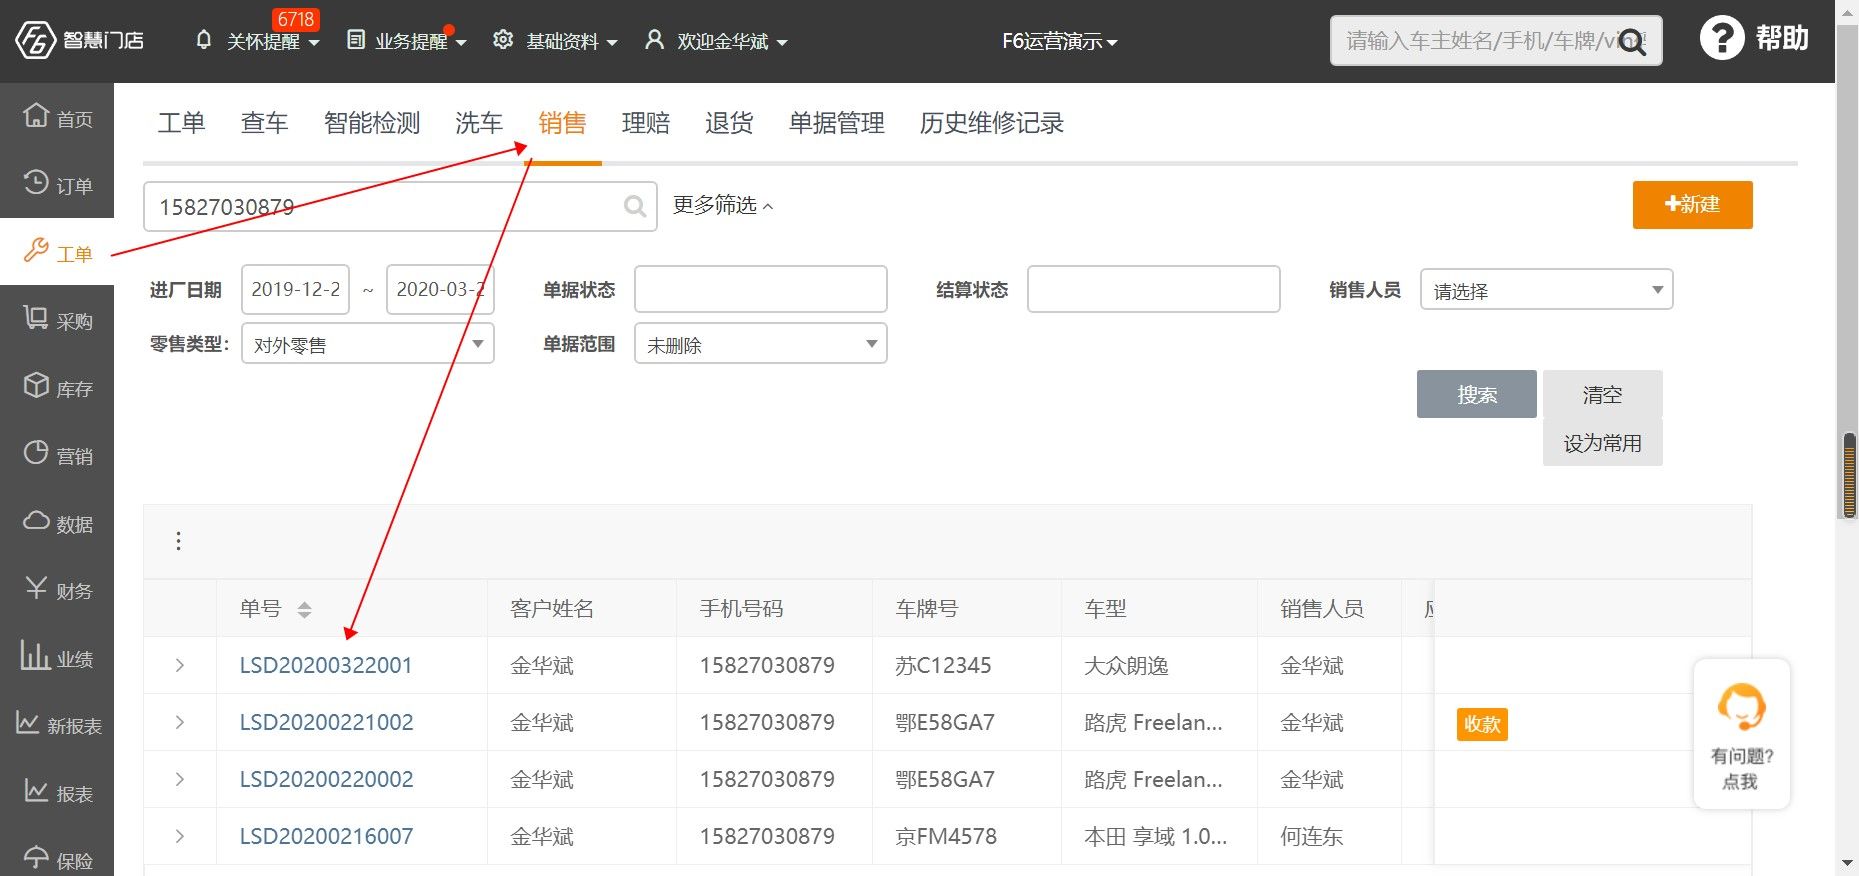Open the 单据范围 未删除 dropdown
The image size is (1859, 876).
(x=760, y=344)
